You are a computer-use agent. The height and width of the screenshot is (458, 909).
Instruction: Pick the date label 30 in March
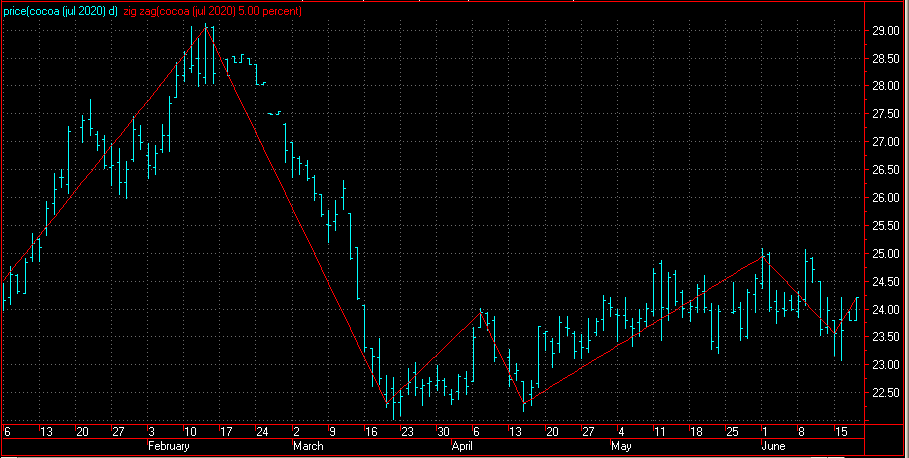tap(443, 432)
